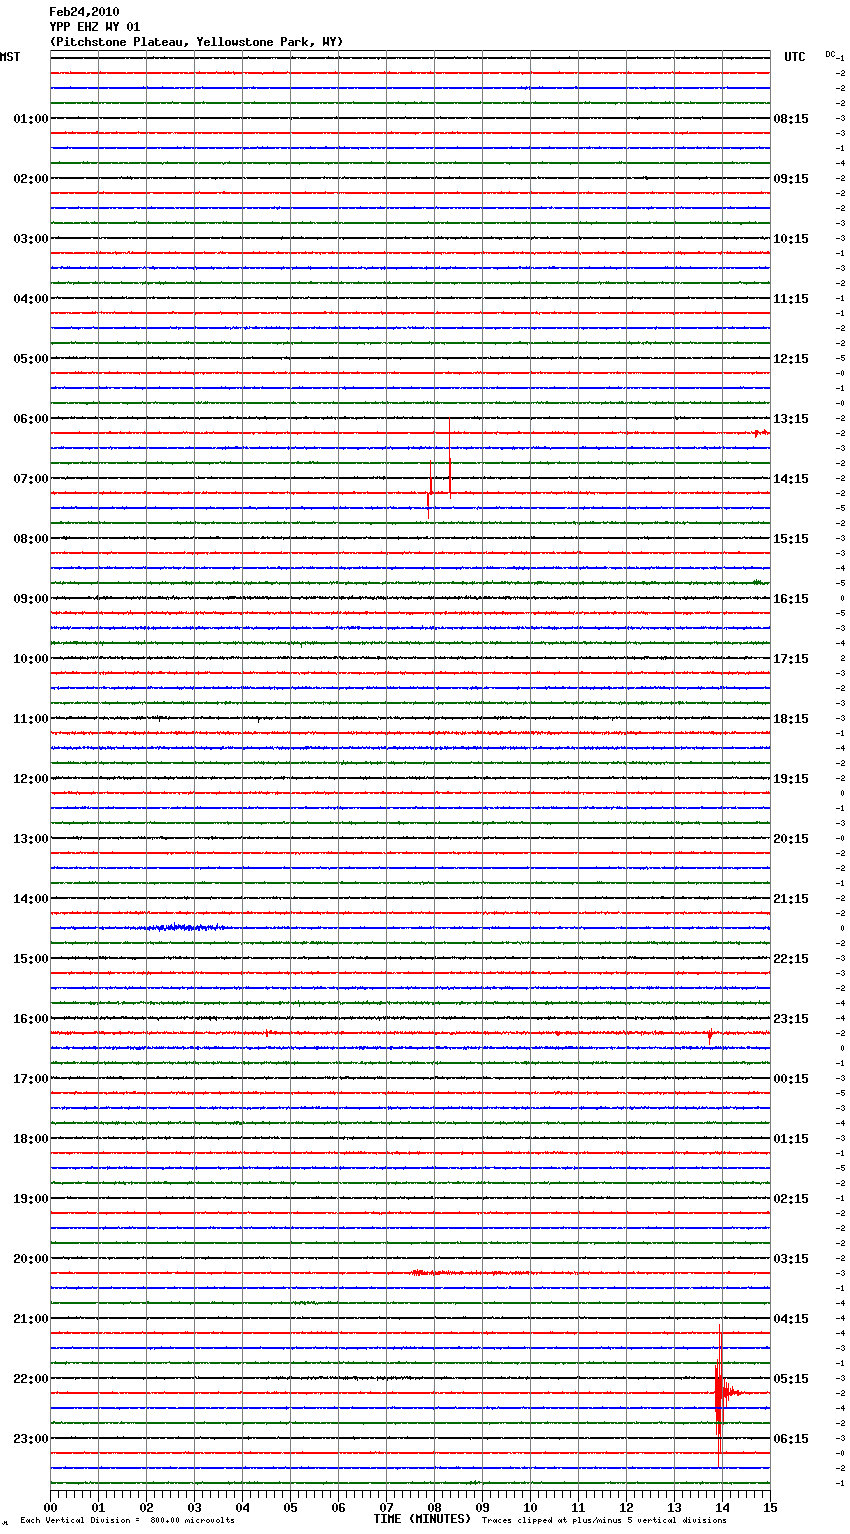Click the 18:15 UTC time label
Image resolution: width=850 pixels, height=1534 pixels.
click(791, 719)
